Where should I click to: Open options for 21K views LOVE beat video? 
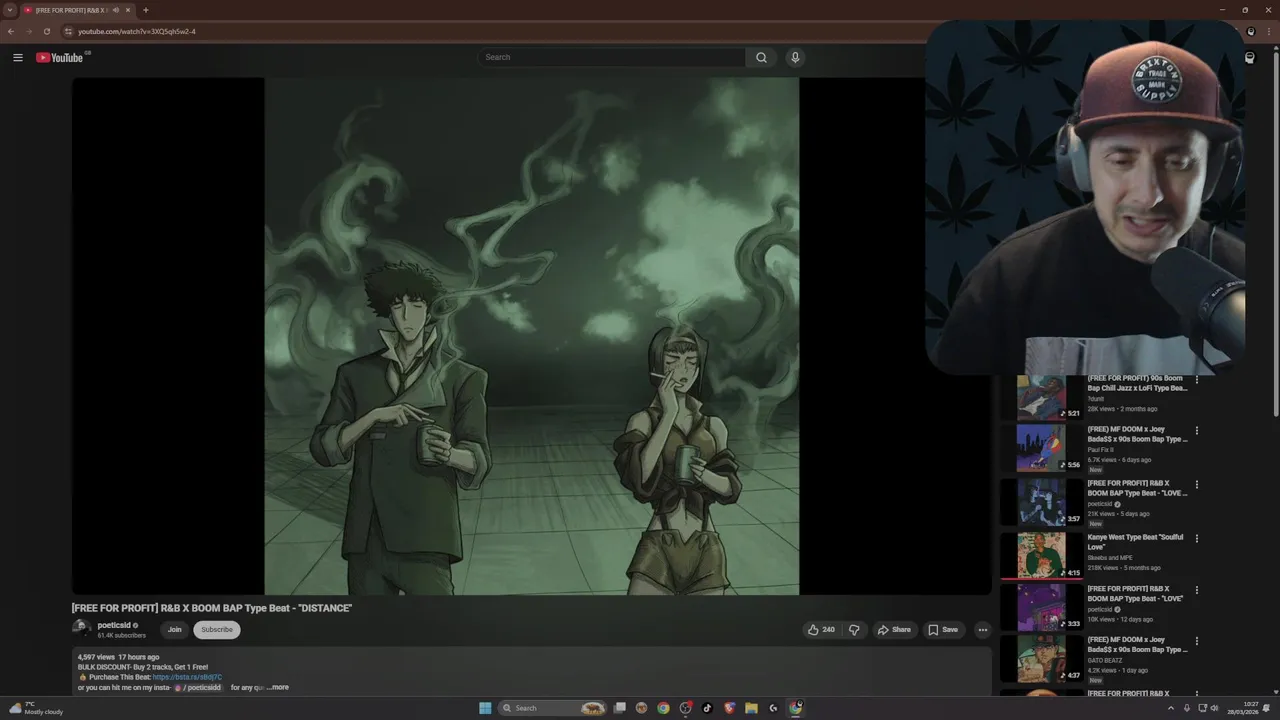click(x=1196, y=485)
